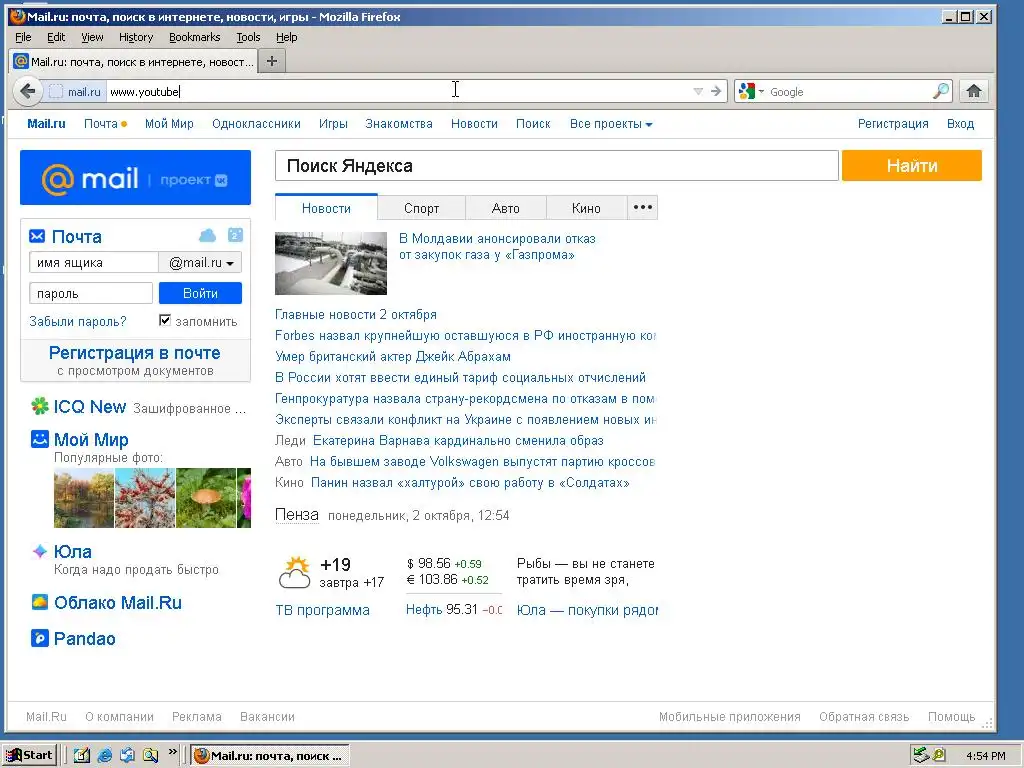Open the Bookmarks menu

(x=195, y=37)
